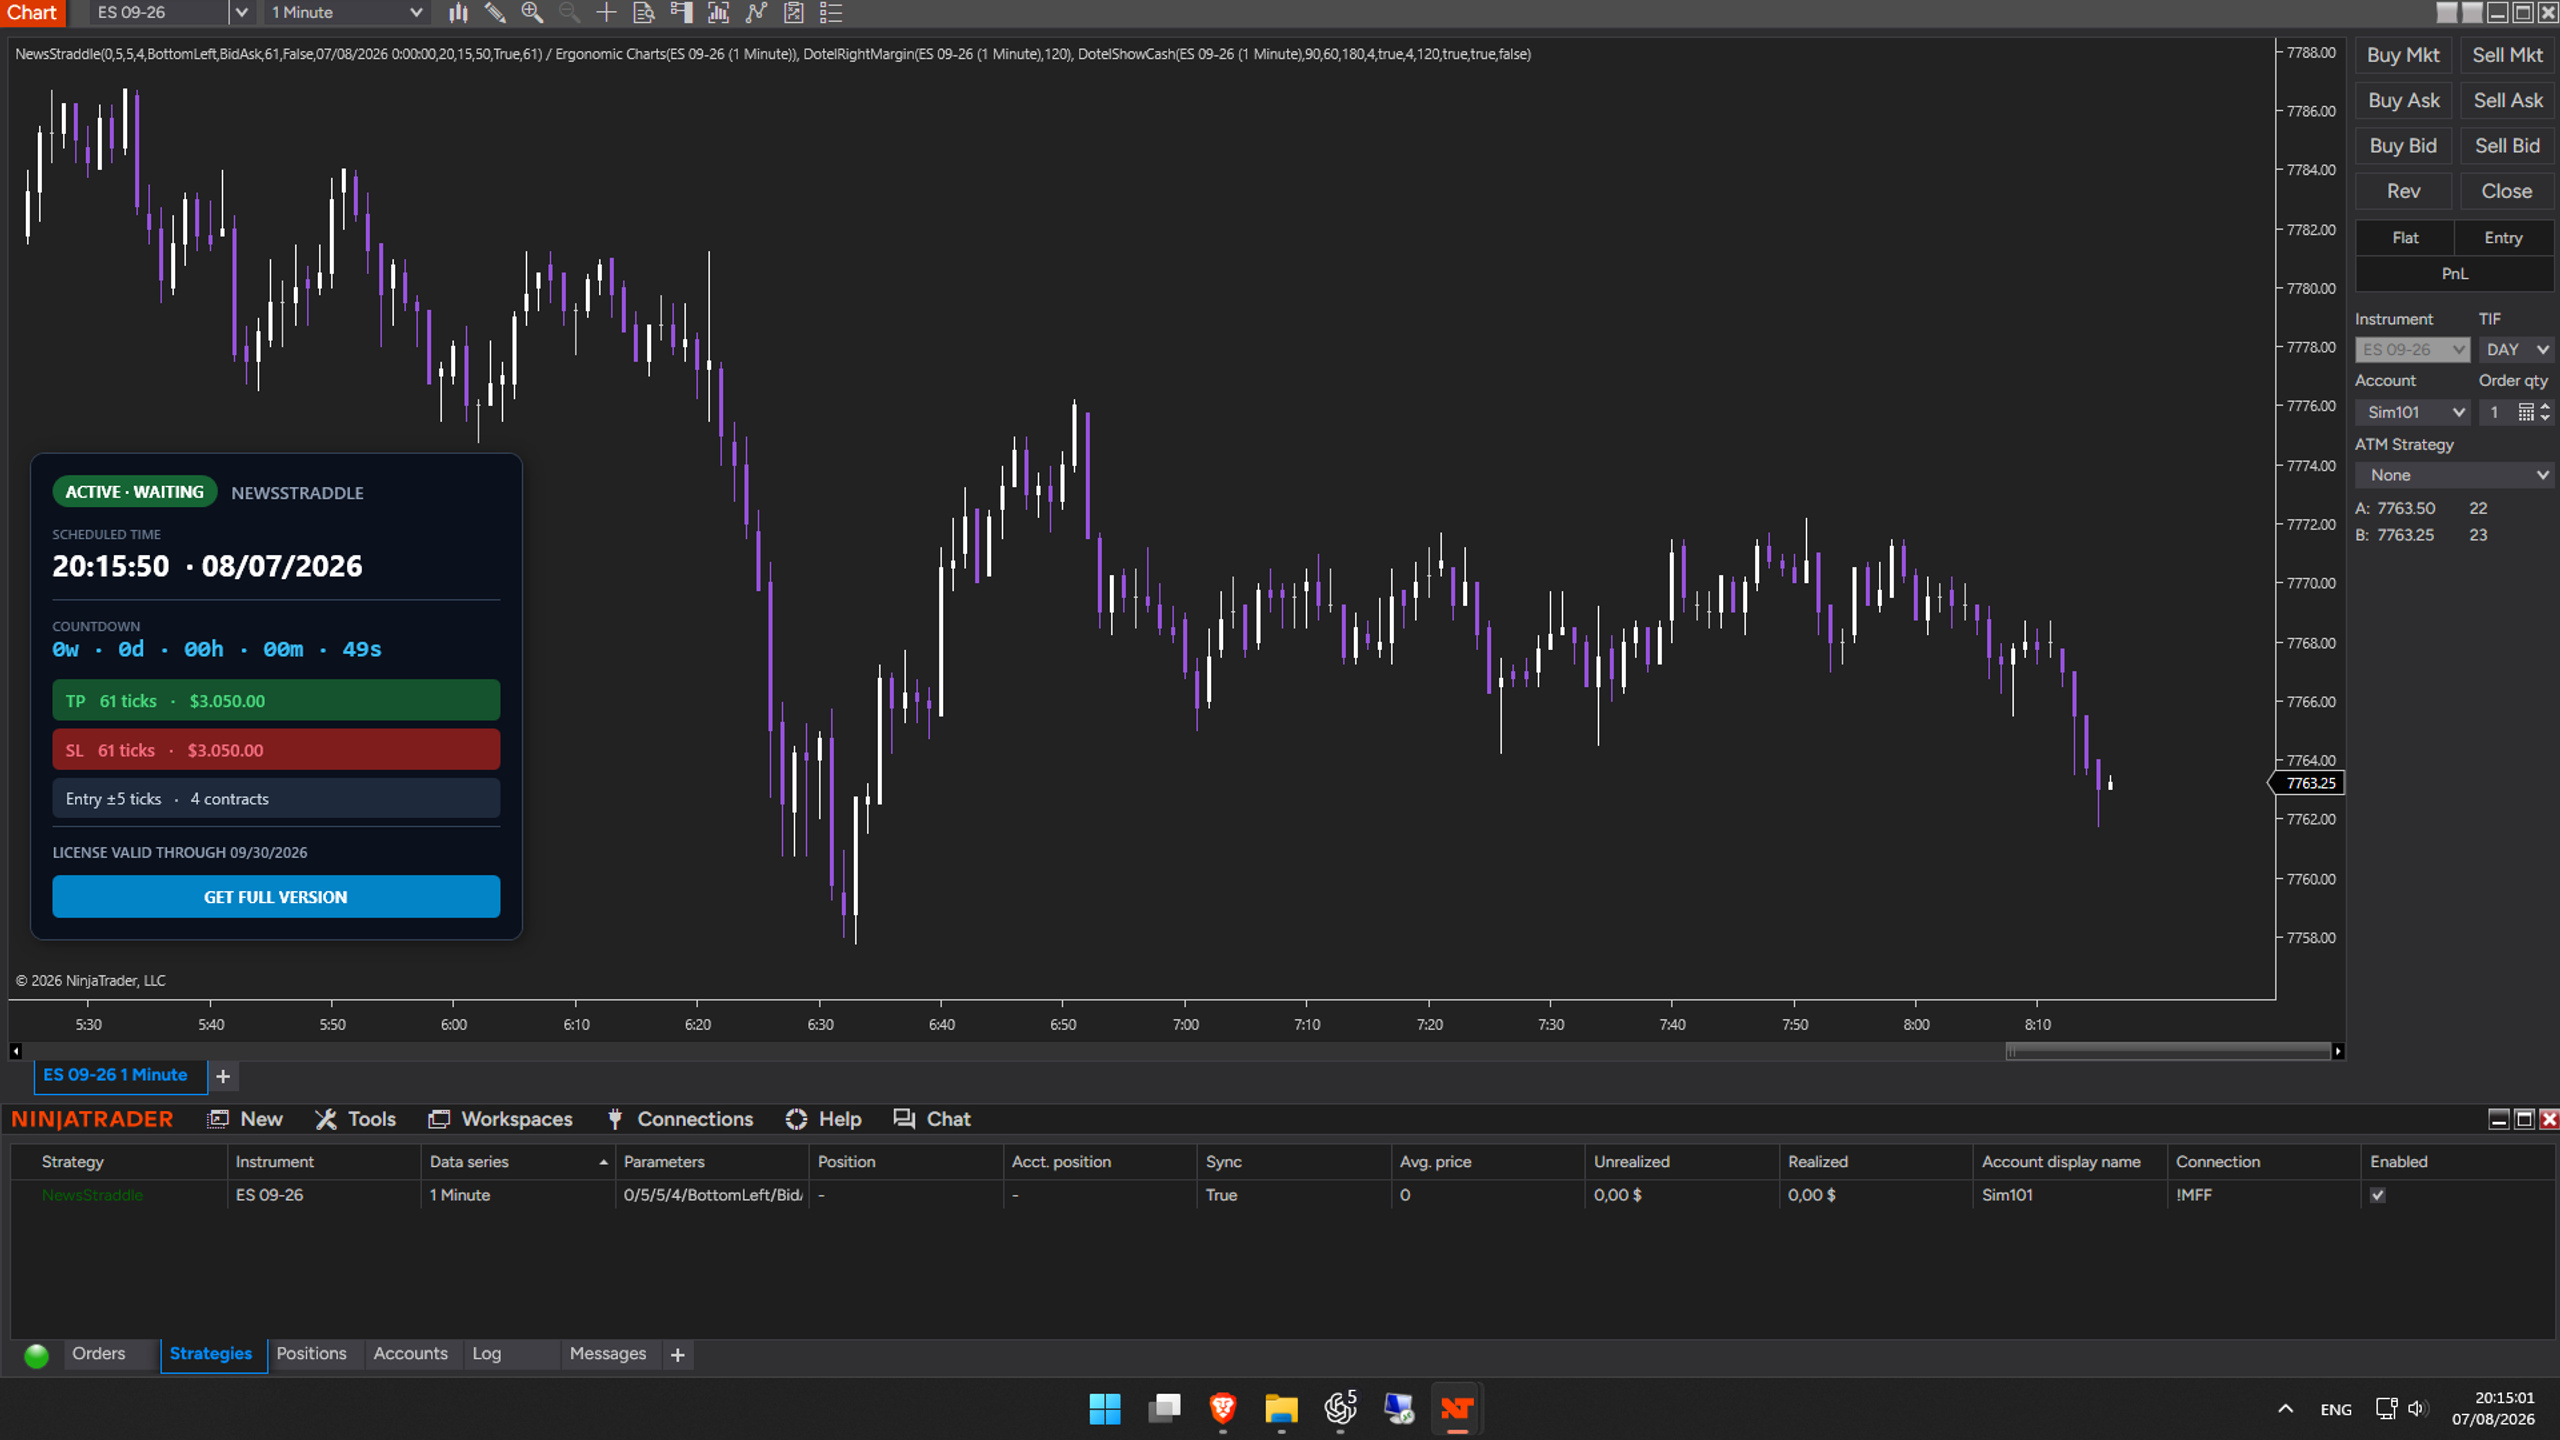Click the Buy Mkt button
Screen dimensions: 2560x1440
coord(2403,55)
